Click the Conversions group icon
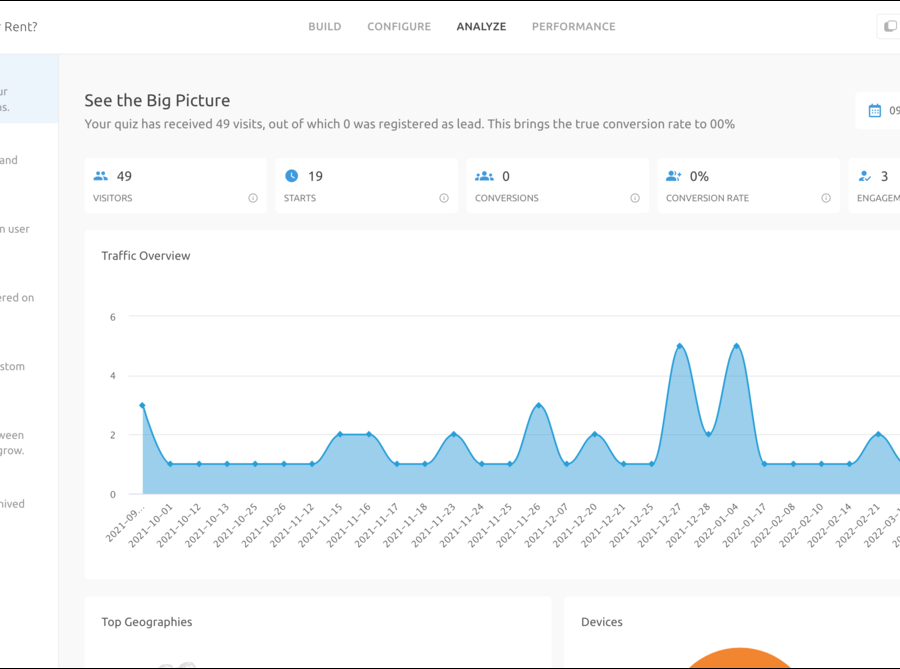This screenshot has width=900, height=669. coord(484,176)
